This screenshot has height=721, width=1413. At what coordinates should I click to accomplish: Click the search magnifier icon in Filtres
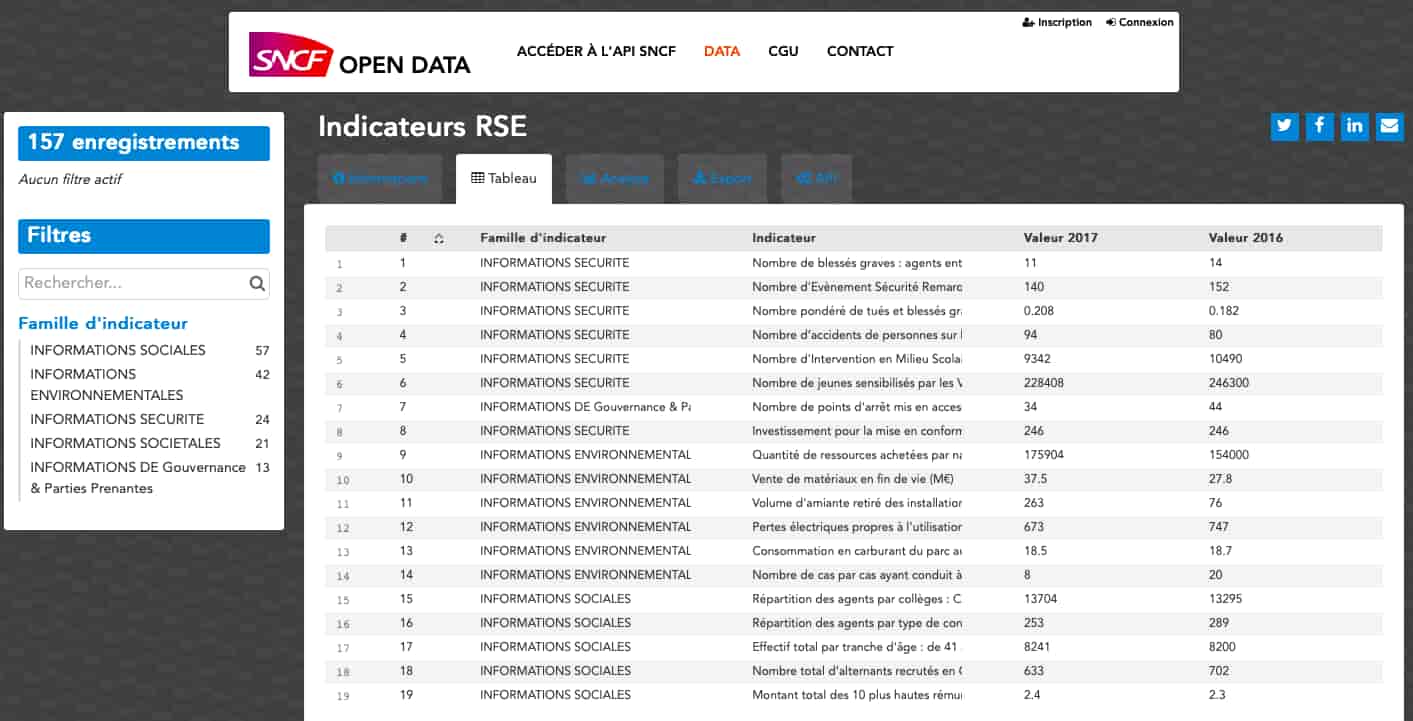click(x=257, y=284)
